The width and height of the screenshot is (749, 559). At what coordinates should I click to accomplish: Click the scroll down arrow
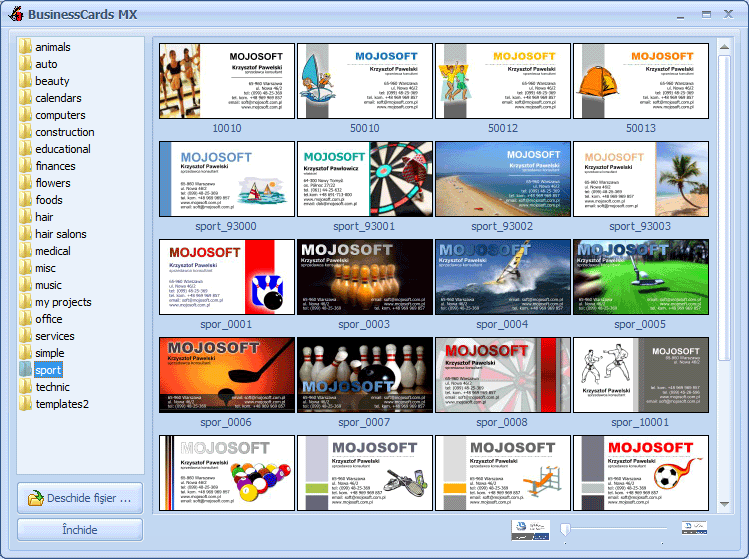point(724,504)
